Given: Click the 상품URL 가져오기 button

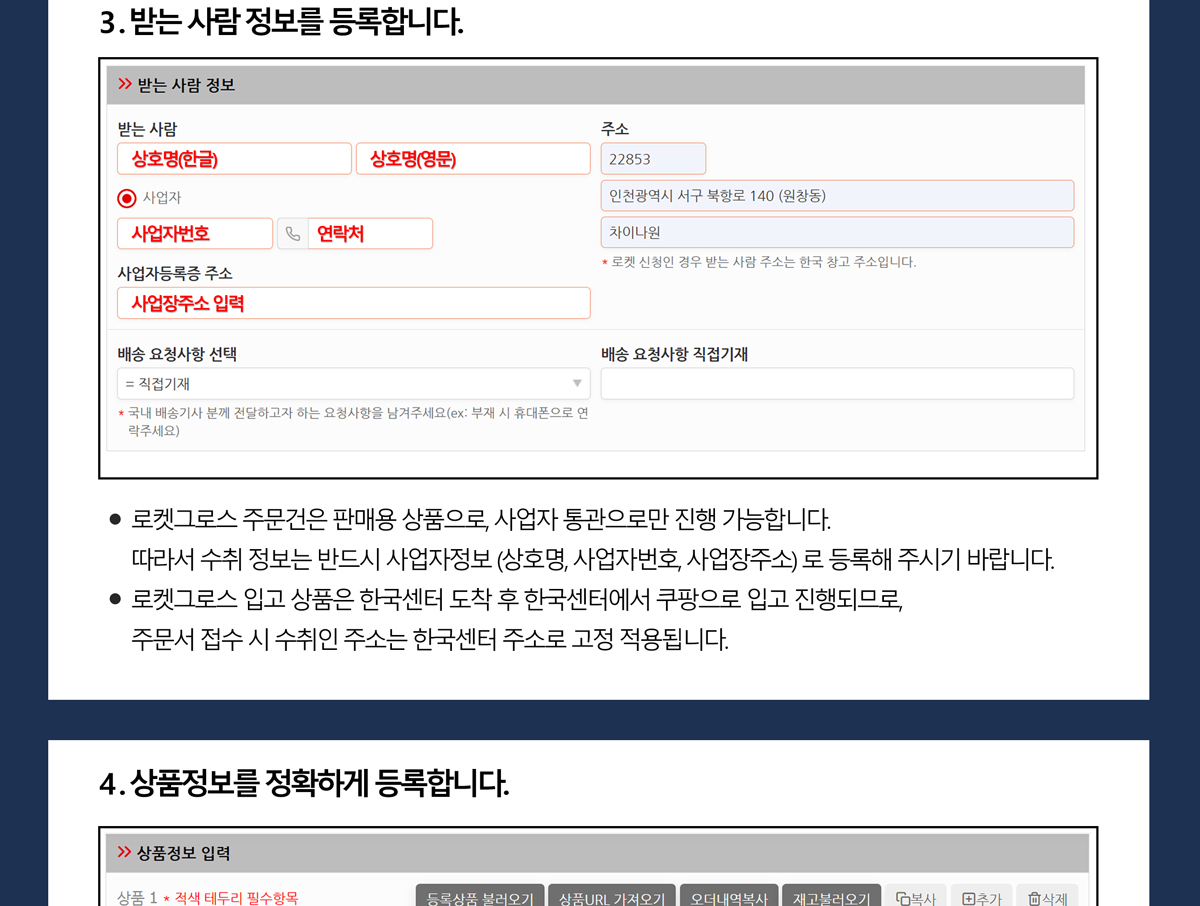Looking at the screenshot, I should pyautogui.click(x=612, y=897).
